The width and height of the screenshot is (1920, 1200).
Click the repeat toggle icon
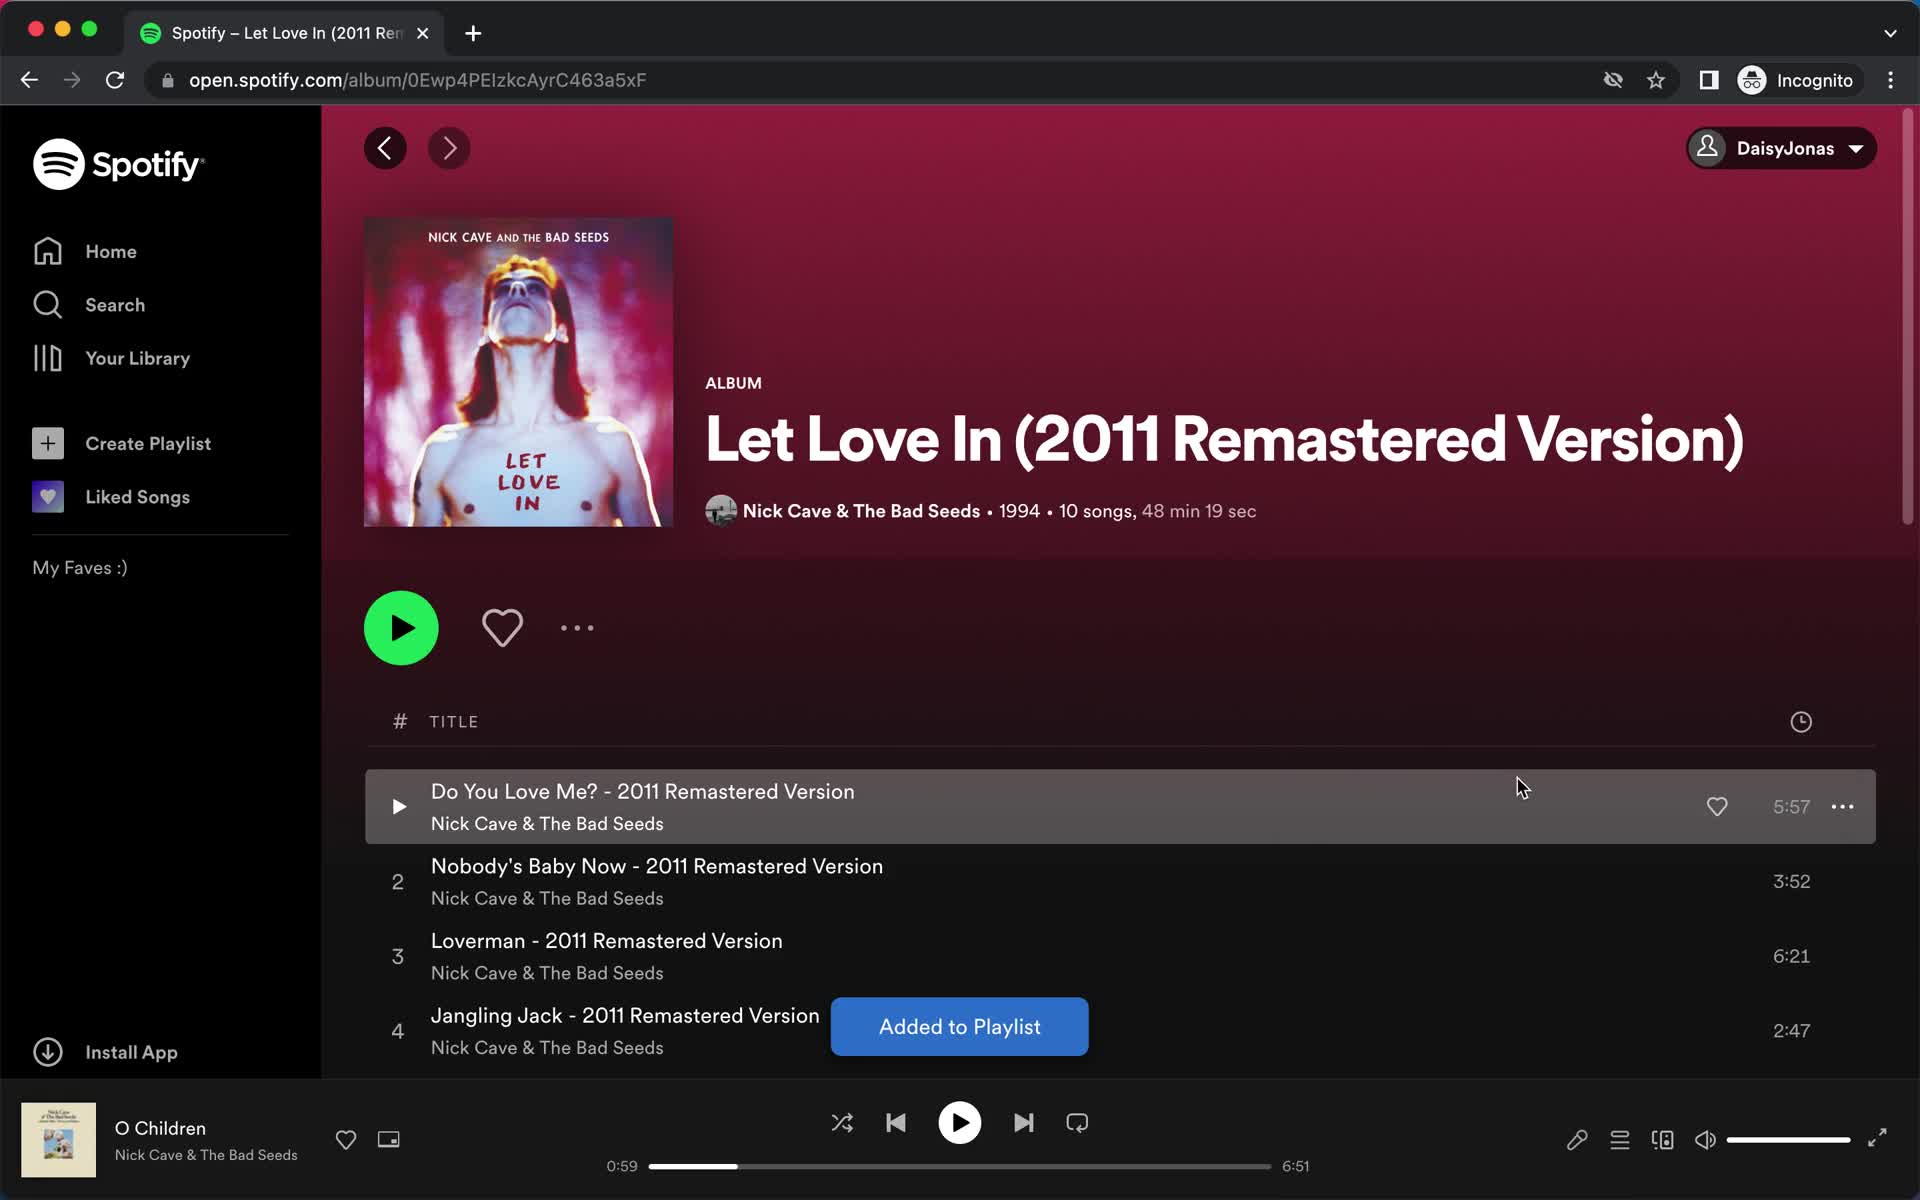[1078, 1121]
